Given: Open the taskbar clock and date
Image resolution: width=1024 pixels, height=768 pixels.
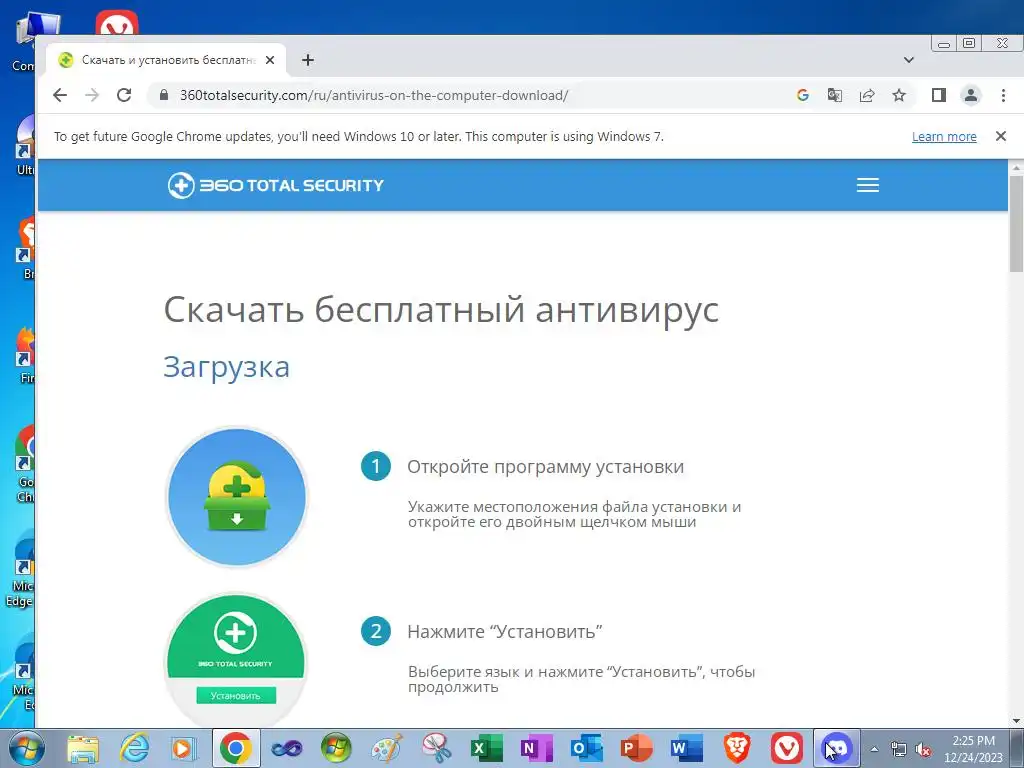Looking at the screenshot, I should 973,749.
